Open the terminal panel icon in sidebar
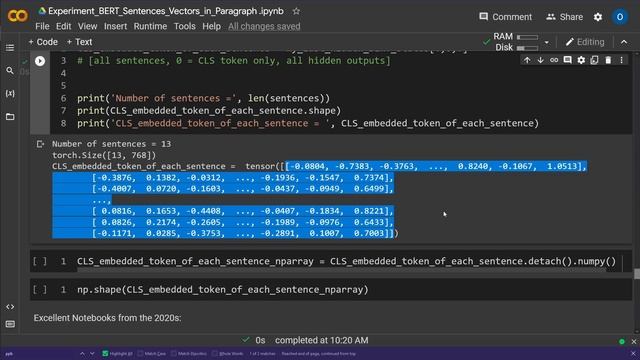The height and width of the screenshot is (360, 640). 10,324
